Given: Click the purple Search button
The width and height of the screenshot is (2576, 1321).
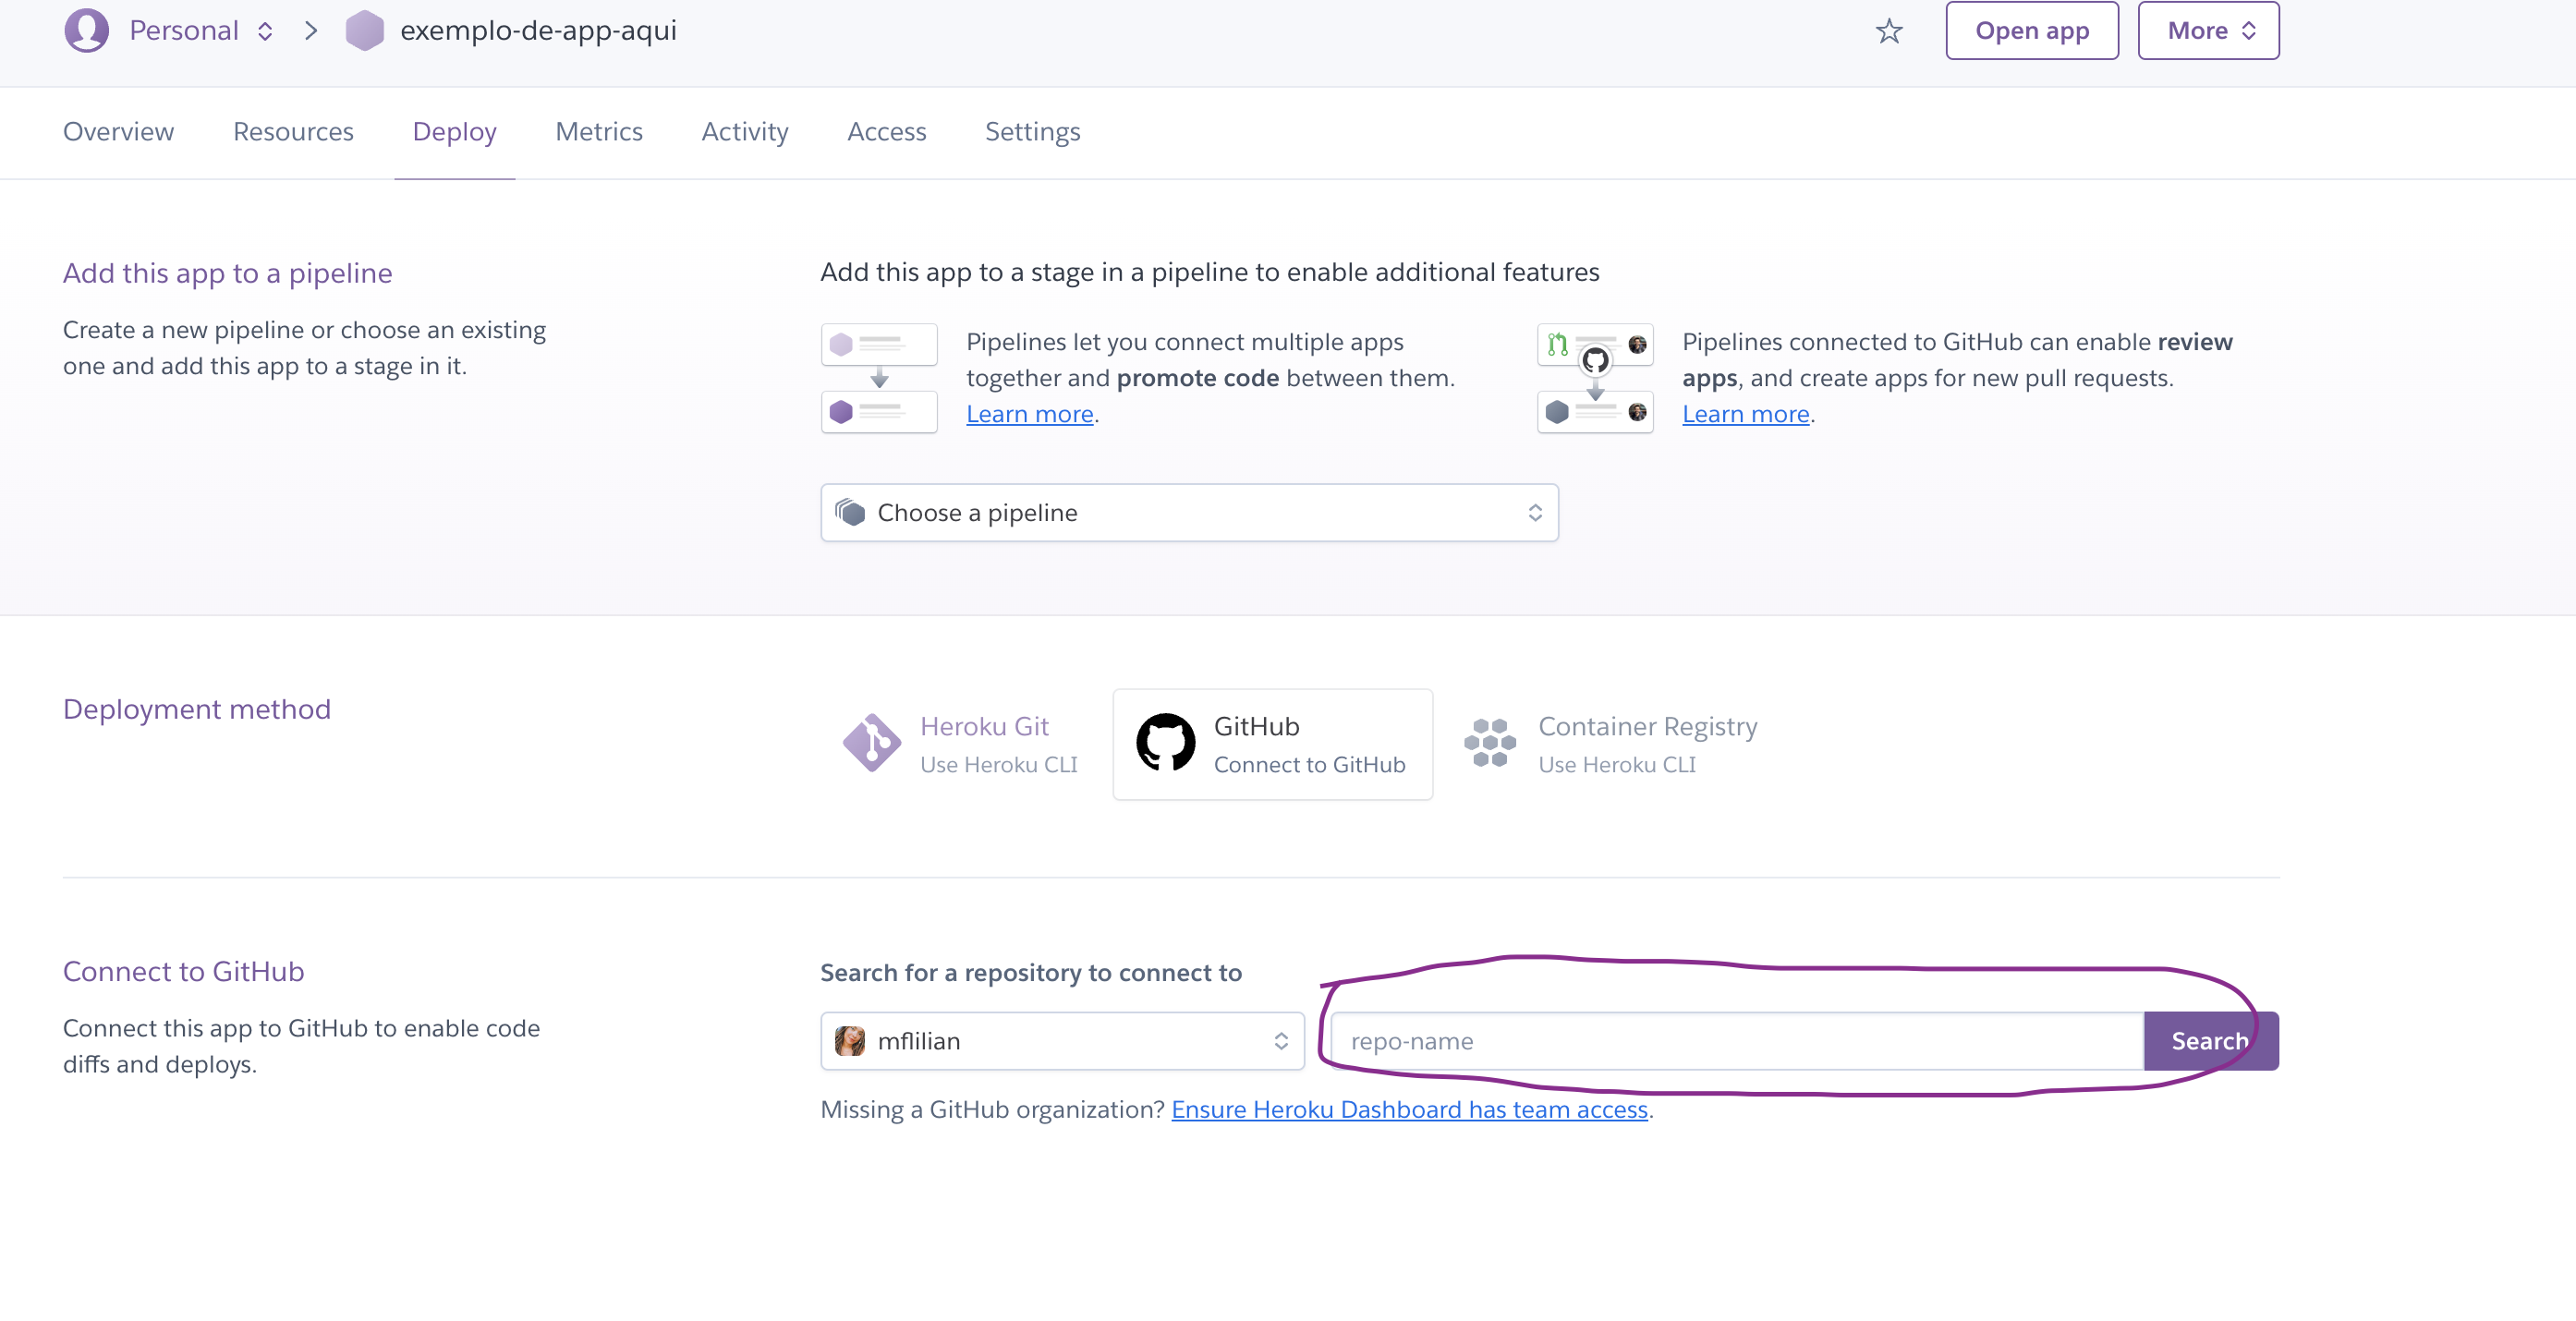Looking at the screenshot, I should coord(2210,1041).
